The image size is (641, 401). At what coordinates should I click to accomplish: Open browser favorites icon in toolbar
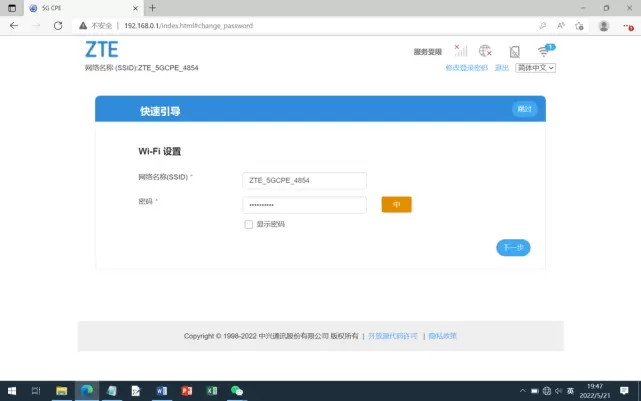point(579,25)
